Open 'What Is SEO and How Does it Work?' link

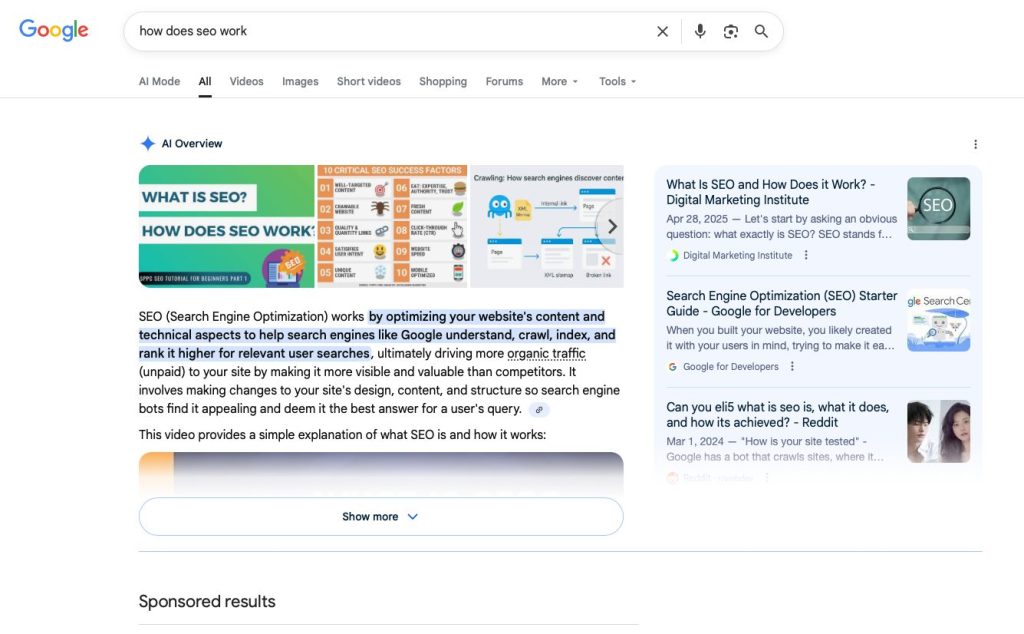771,193
